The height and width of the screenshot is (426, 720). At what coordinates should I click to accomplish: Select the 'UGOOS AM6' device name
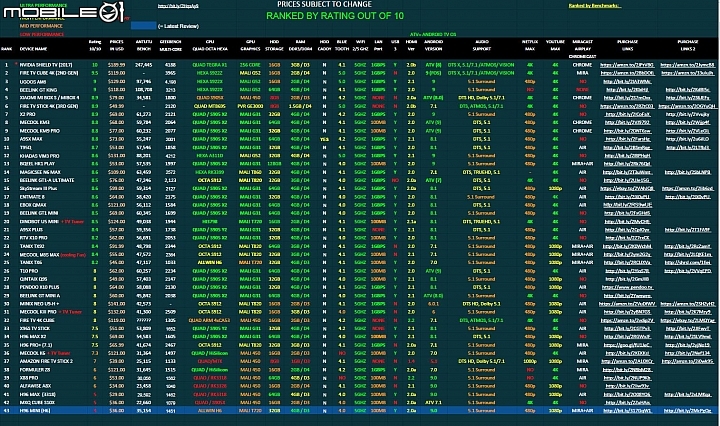click(32, 81)
